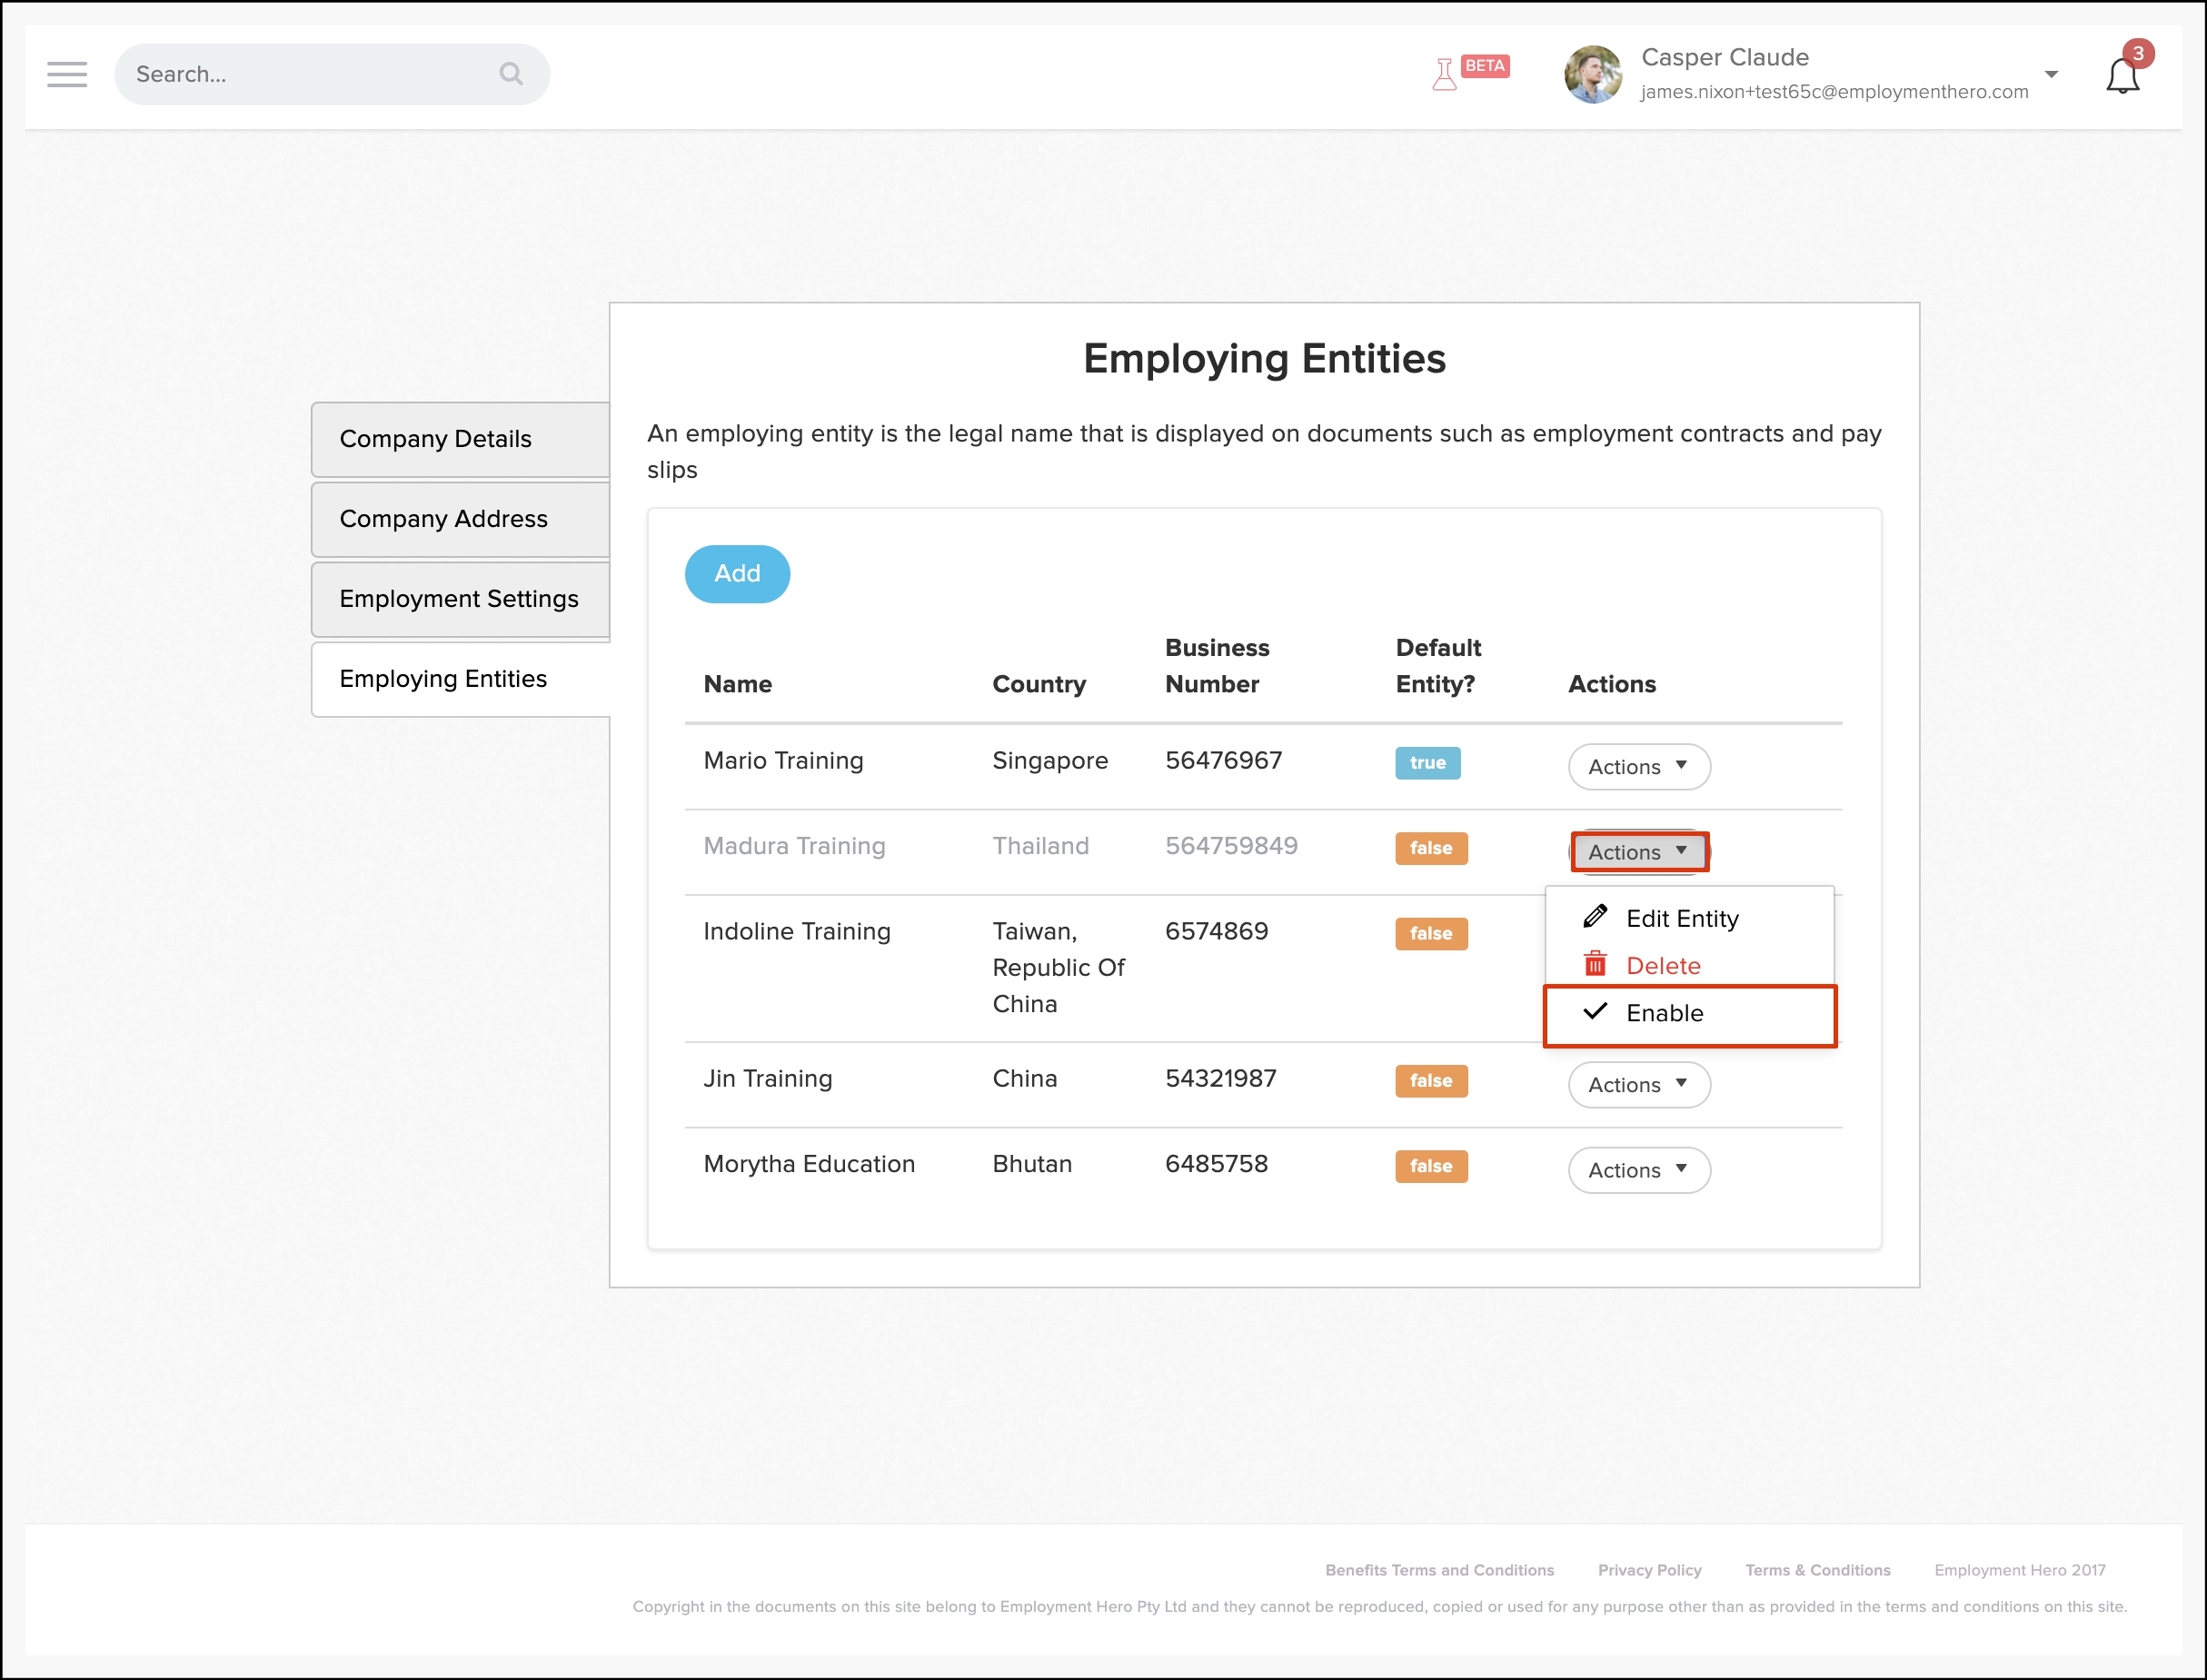Click the pencil icon beside Edit Entity
Viewport: 2207px width, 1680px height.
click(x=1595, y=916)
